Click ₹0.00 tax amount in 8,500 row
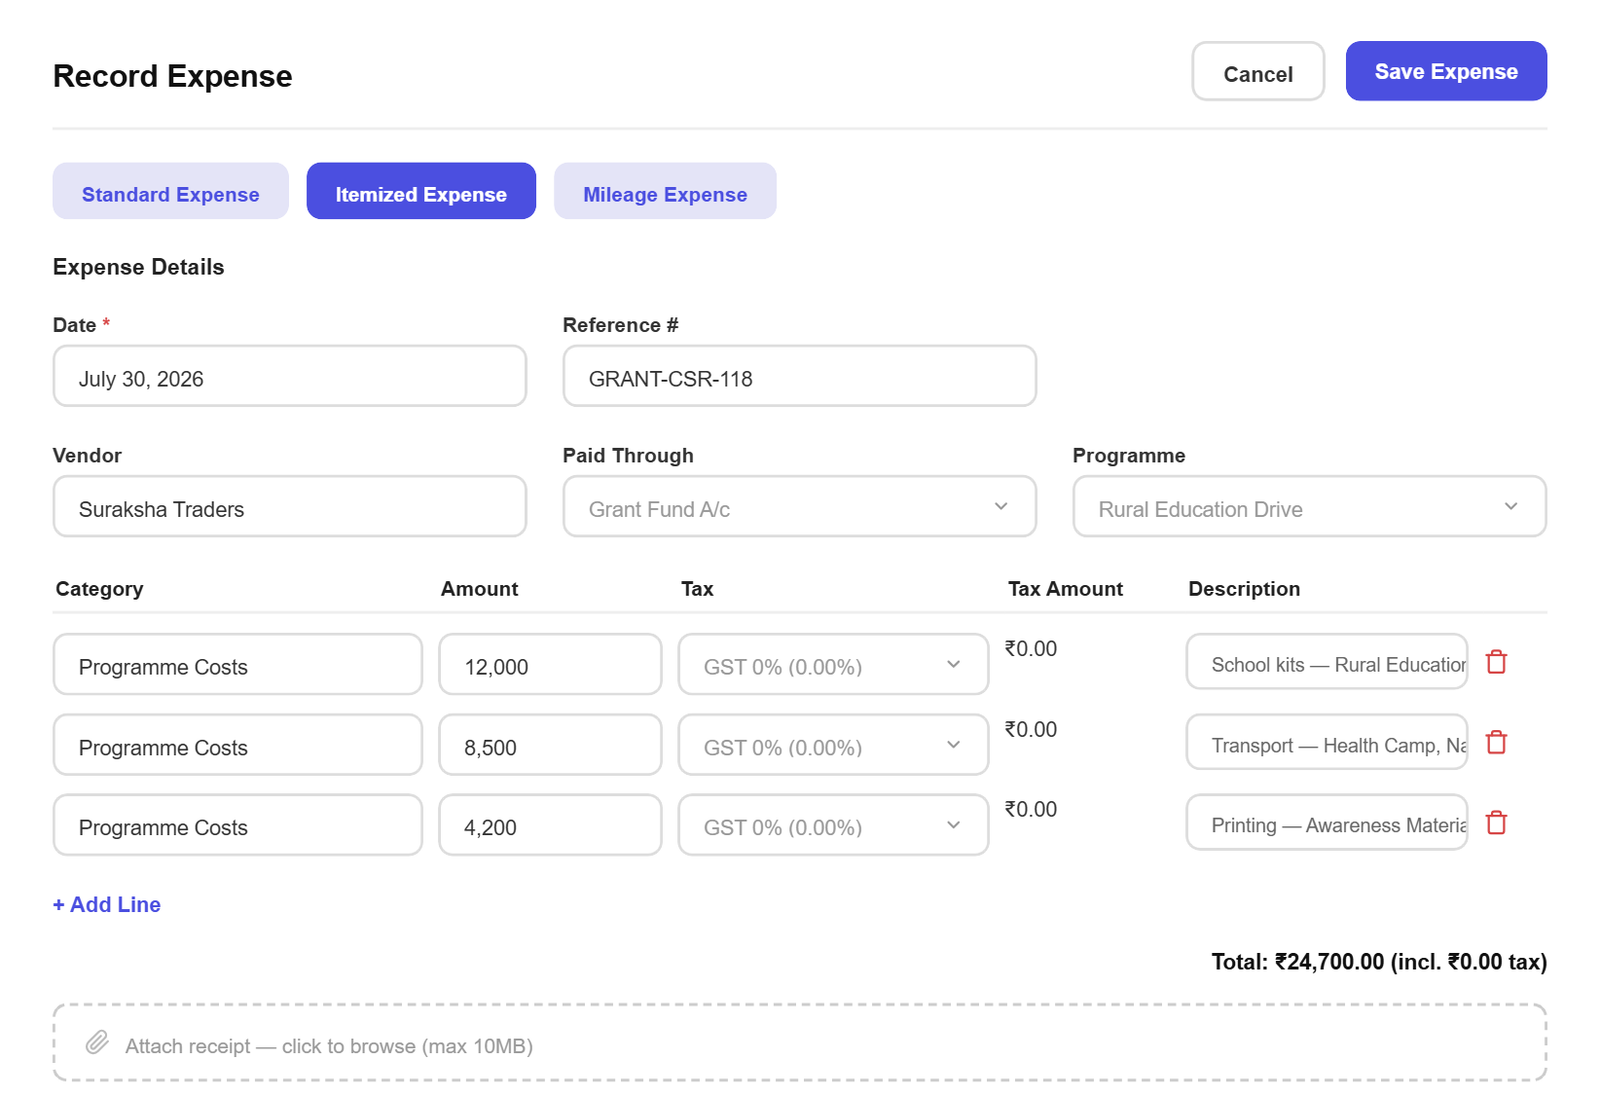Screen dimensions: 1600x1101 [x=1031, y=730]
